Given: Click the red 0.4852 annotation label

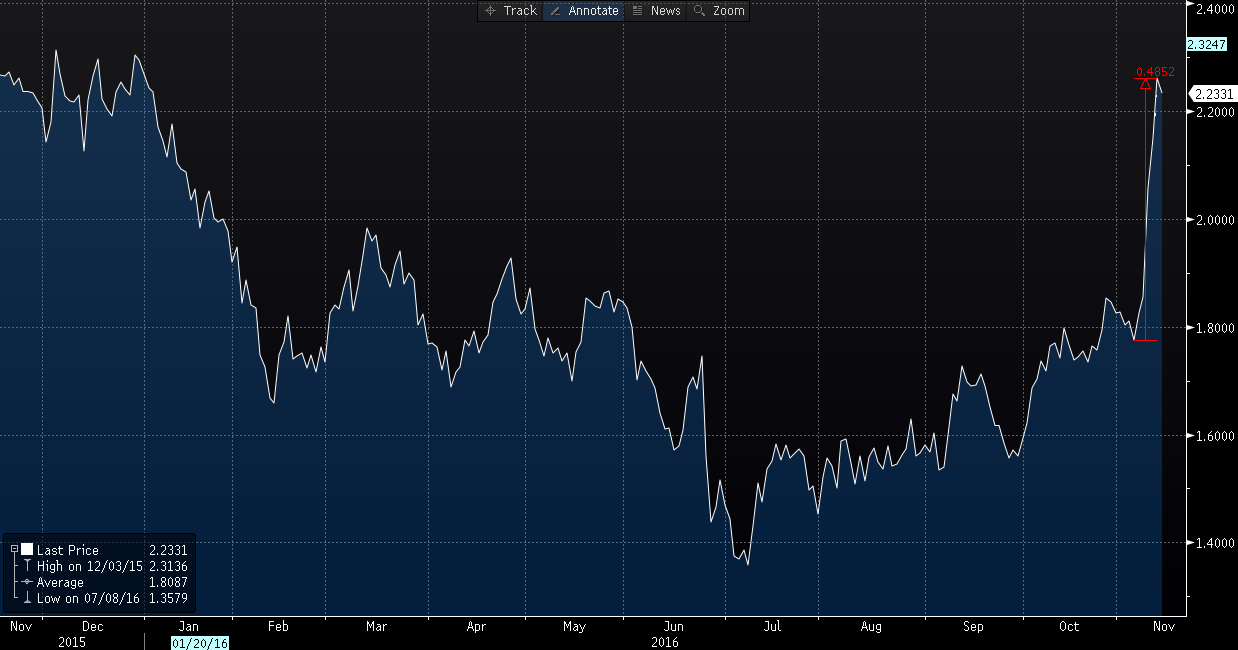Looking at the screenshot, I should 1155,72.
